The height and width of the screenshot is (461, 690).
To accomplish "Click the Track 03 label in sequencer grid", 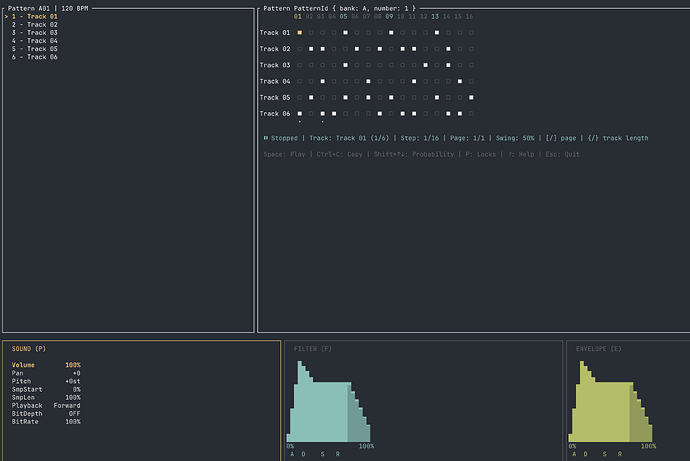I will (275, 65).
